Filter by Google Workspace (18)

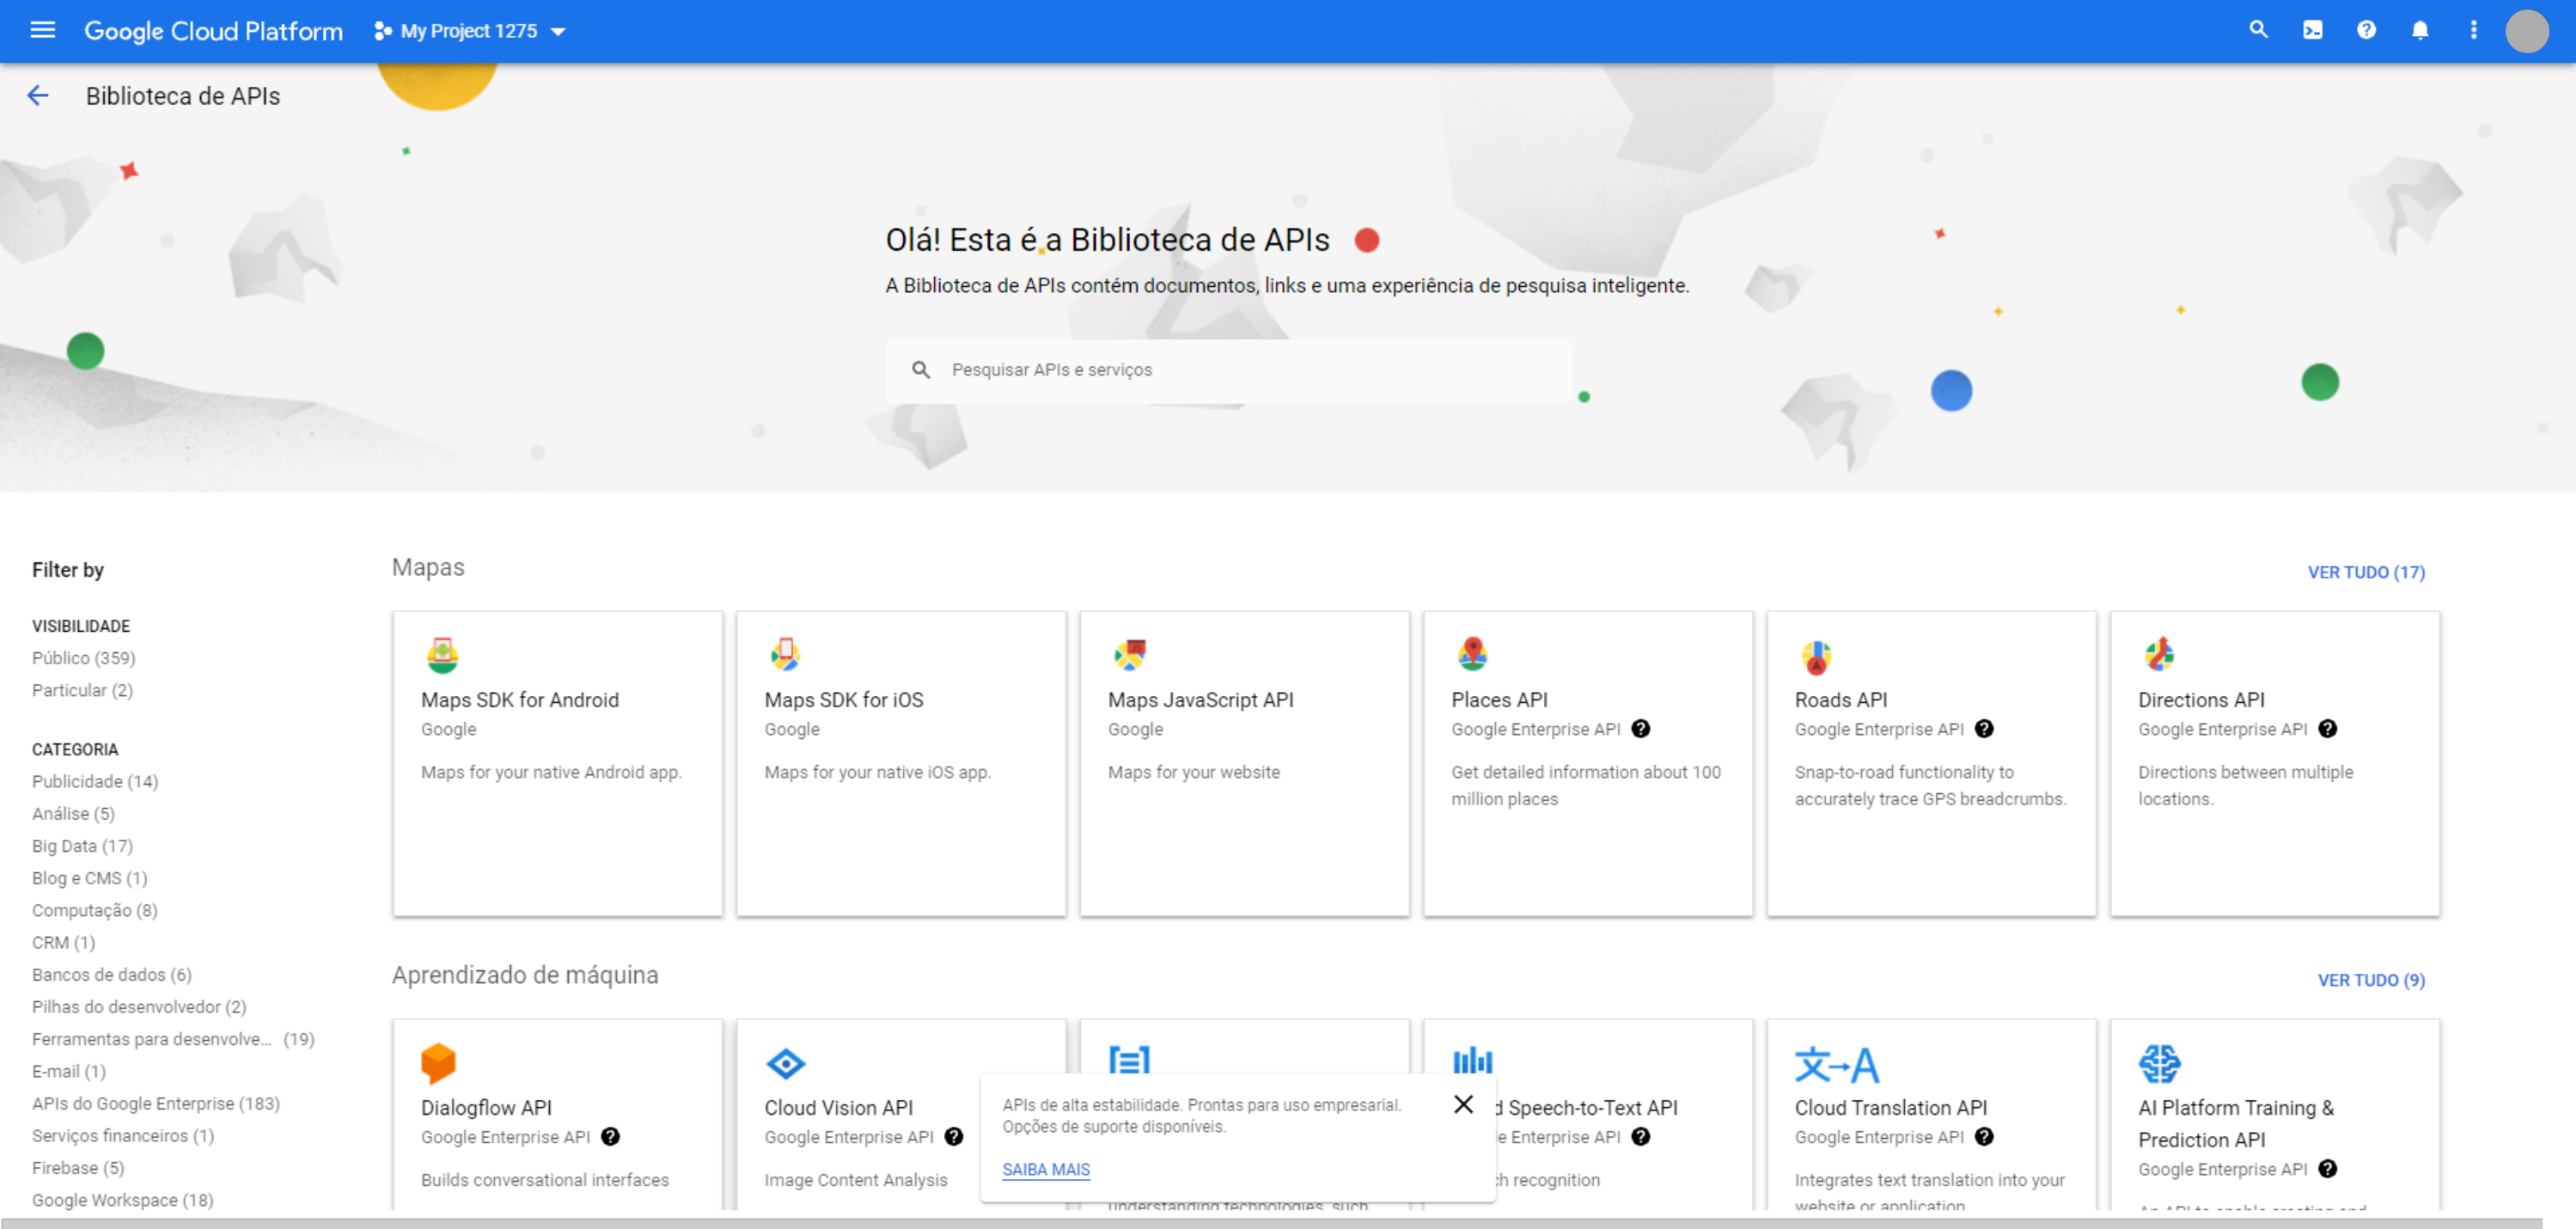tap(123, 1200)
